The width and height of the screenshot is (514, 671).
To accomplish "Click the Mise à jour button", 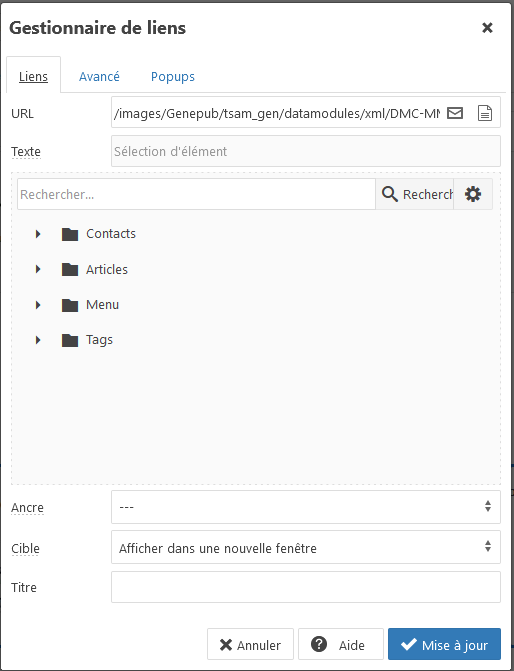I will coord(444,644).
